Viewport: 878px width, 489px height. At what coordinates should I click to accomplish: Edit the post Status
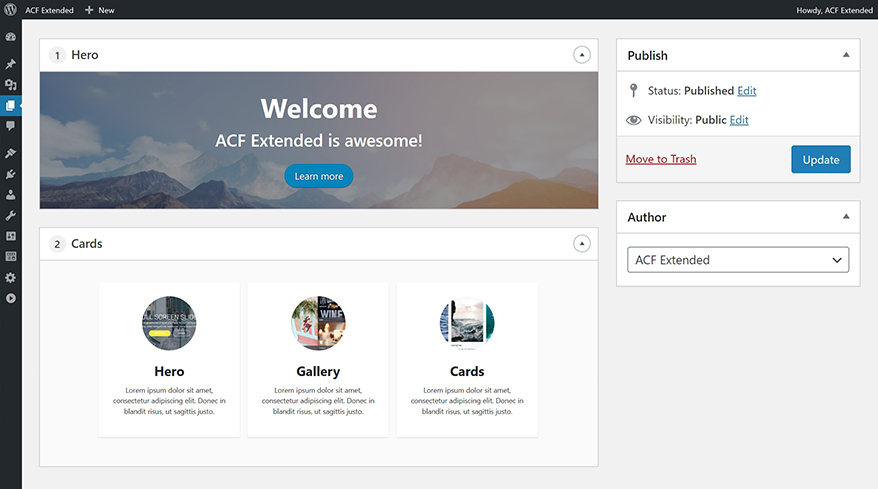click(746, 91)
